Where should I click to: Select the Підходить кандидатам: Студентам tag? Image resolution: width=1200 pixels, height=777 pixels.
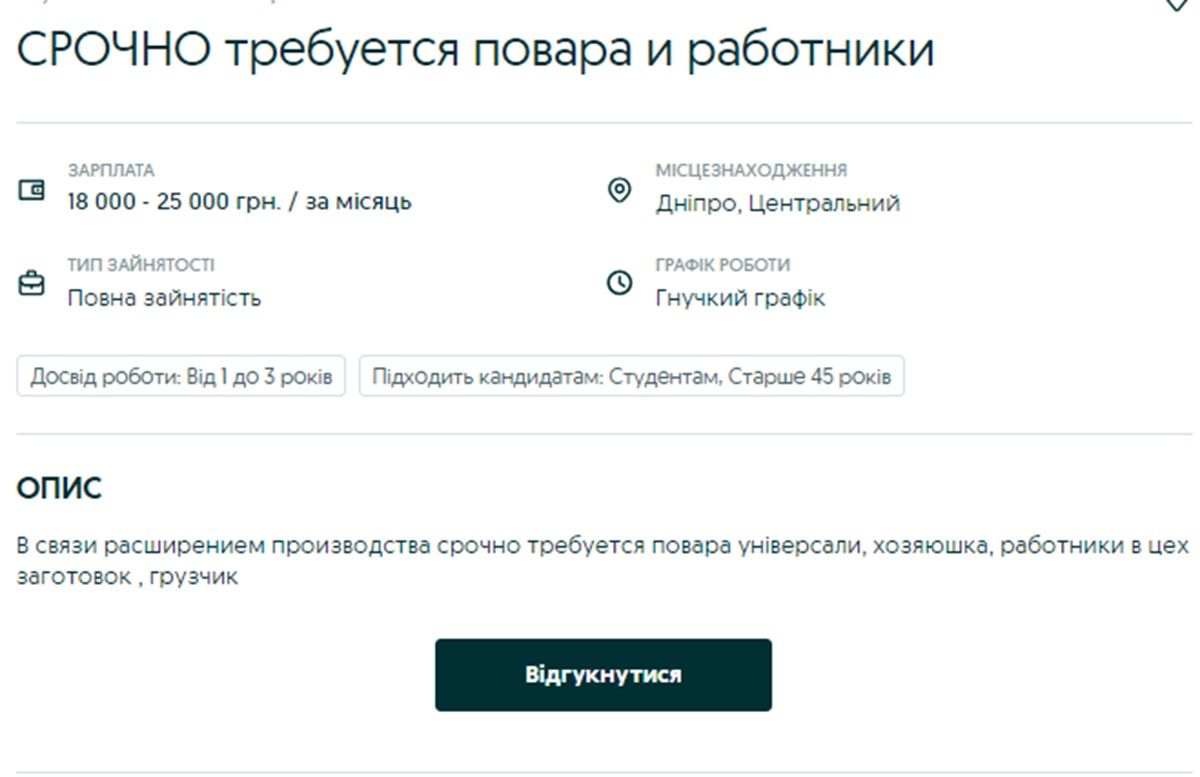[x=634, y=377]
